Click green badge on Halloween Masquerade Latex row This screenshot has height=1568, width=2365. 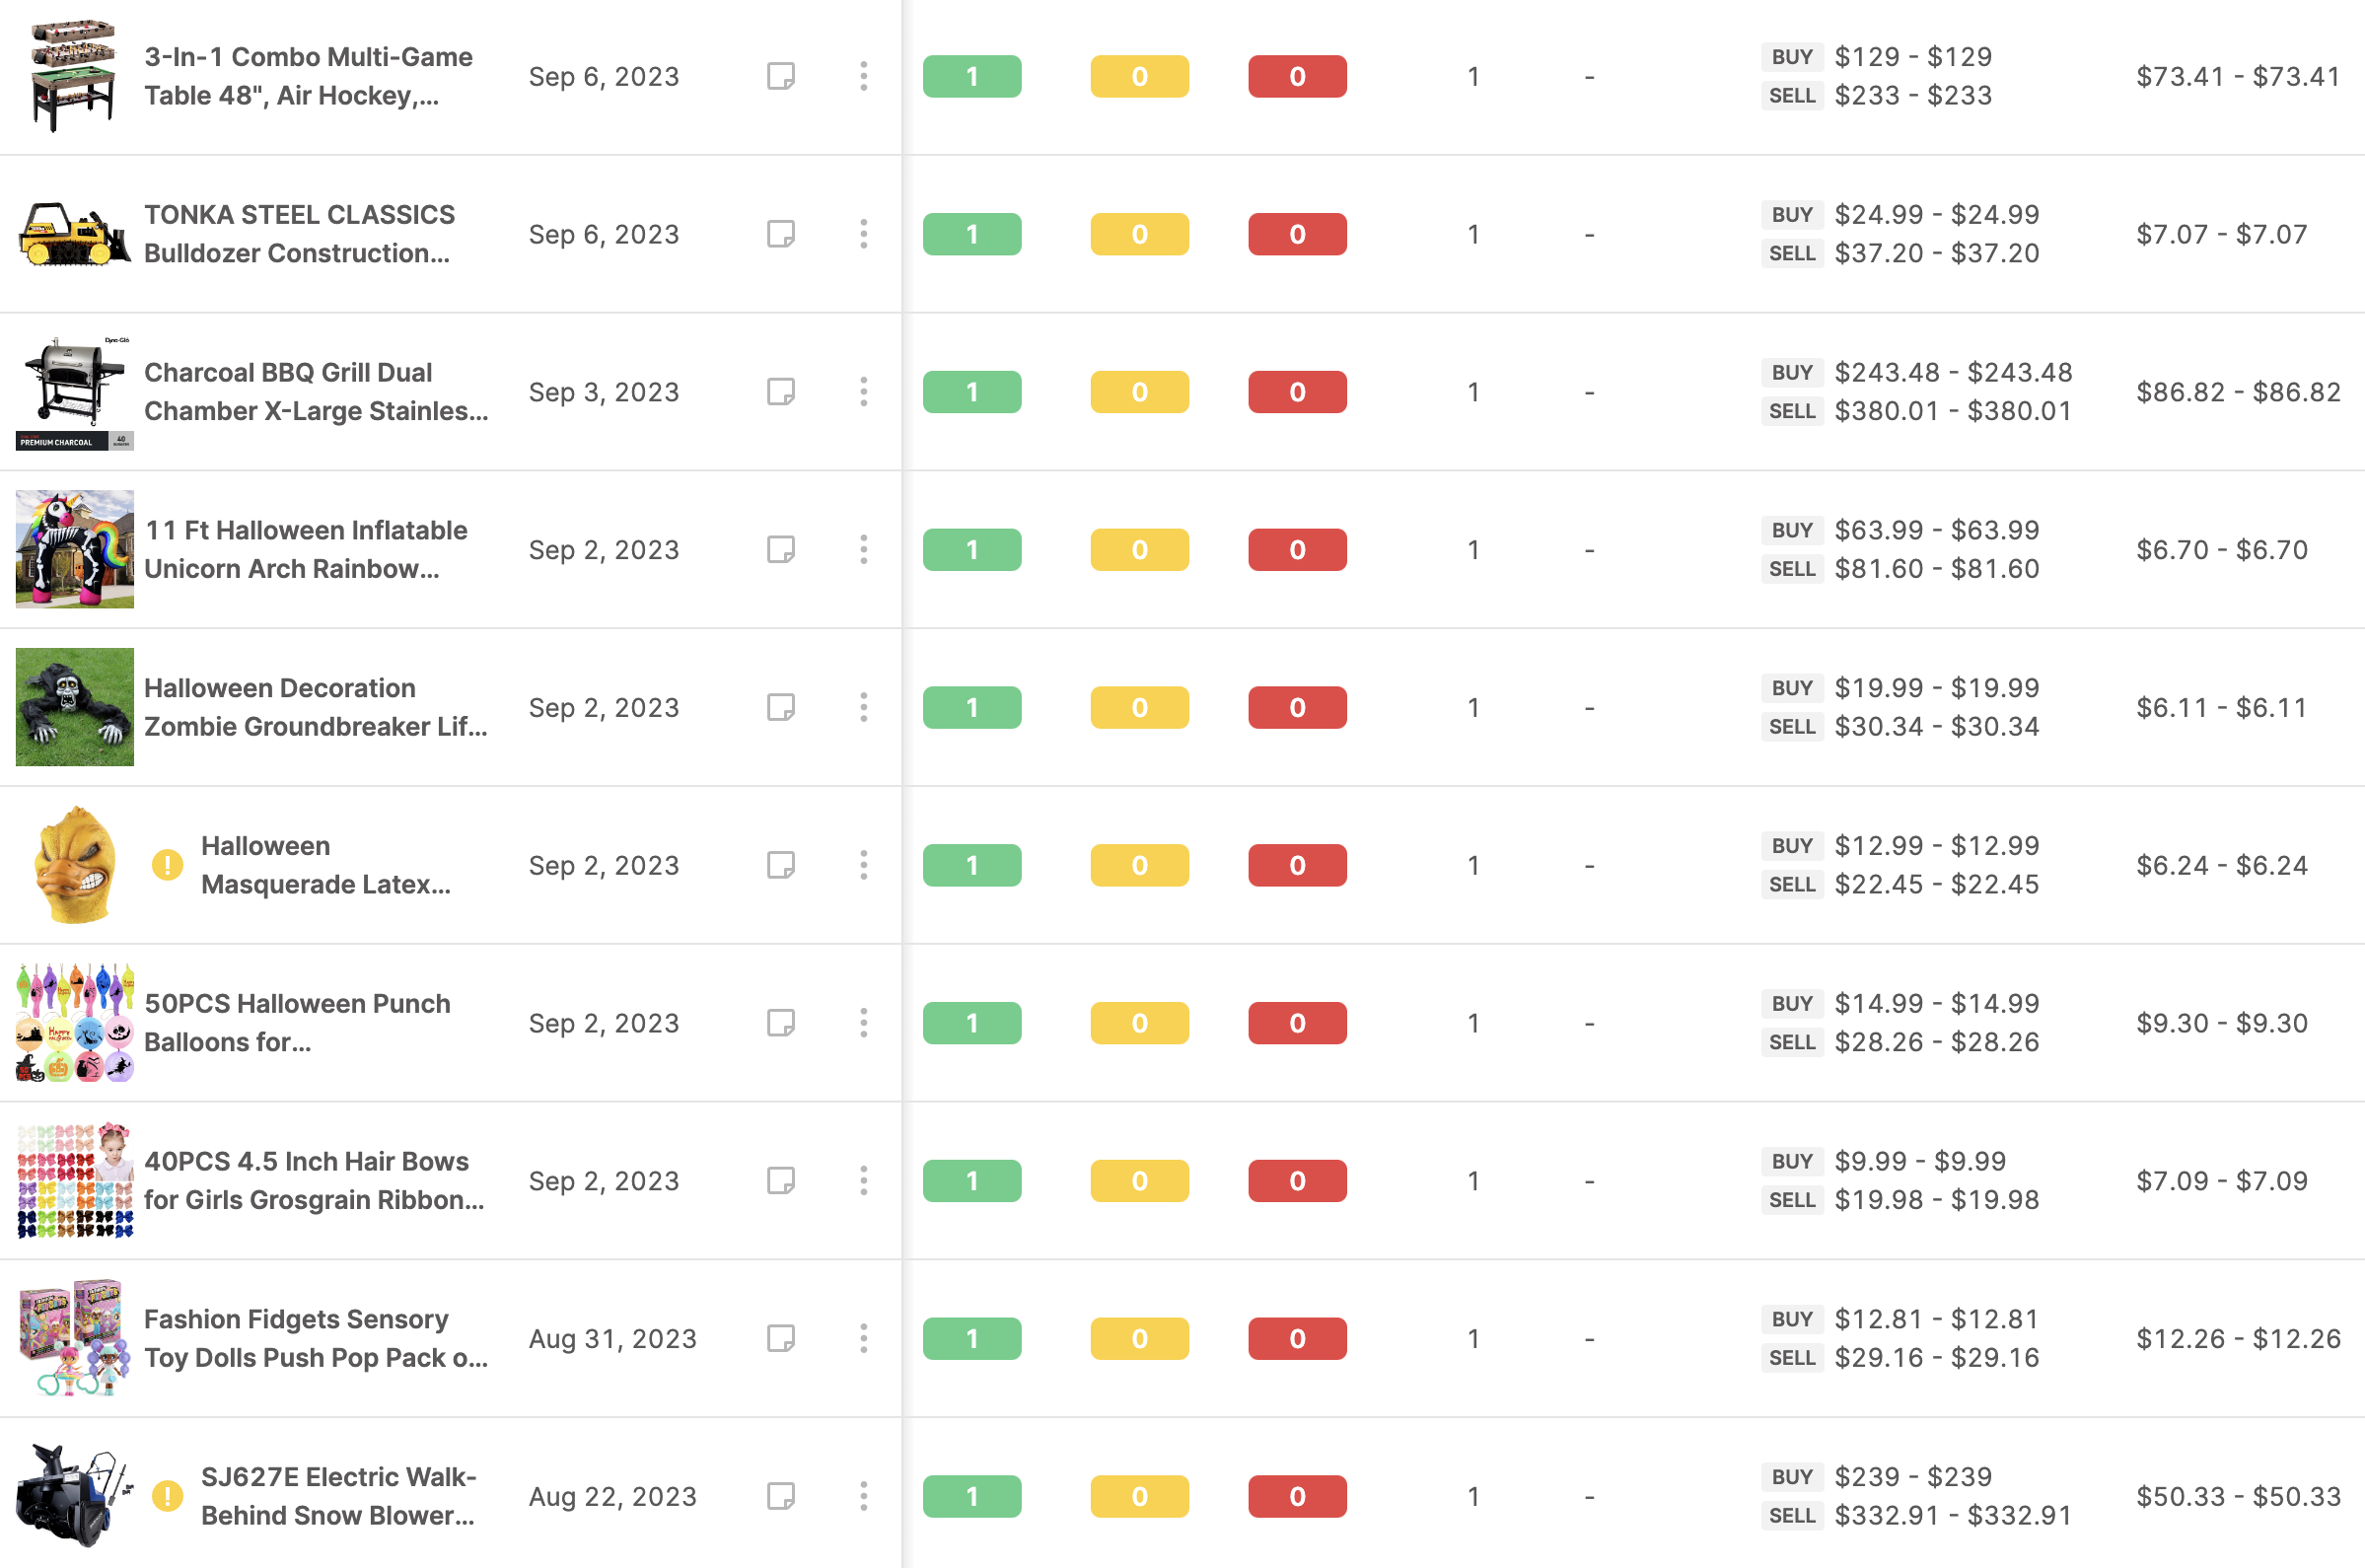point(971,865)
